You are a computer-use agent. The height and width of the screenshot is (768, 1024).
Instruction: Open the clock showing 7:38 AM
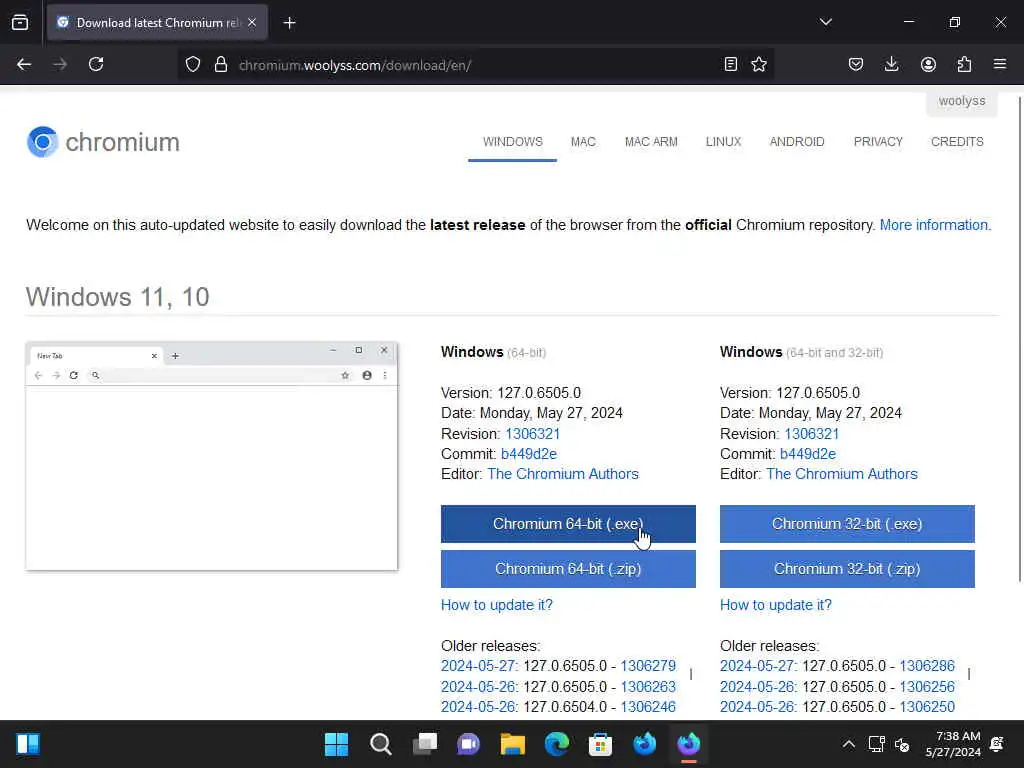tap(953, 744)
